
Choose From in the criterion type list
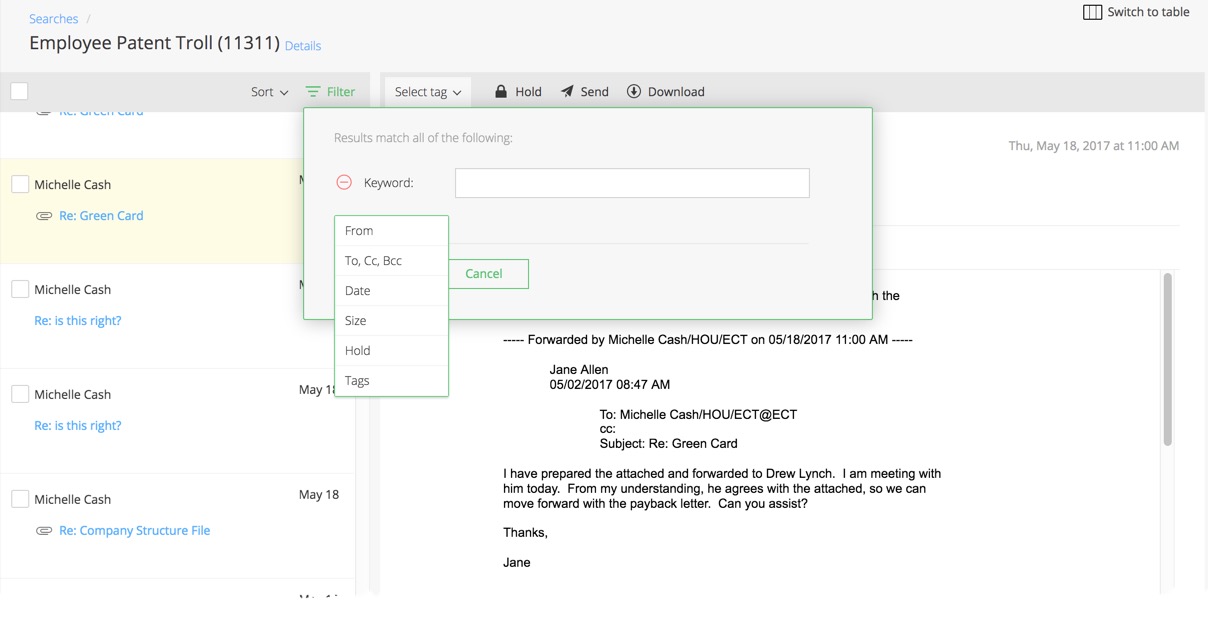tap(391, 230)
